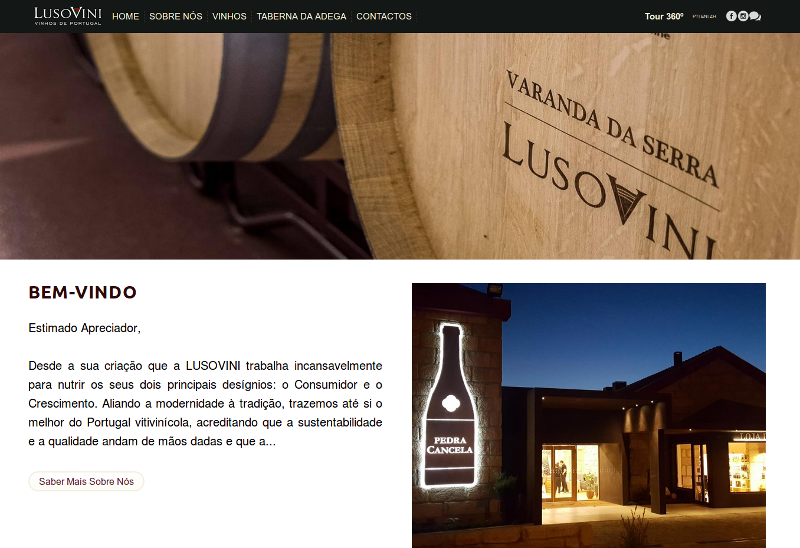Open the Facebook page icon
The height and width of the screenshot is (548, 800).
[x=731, y=16]
